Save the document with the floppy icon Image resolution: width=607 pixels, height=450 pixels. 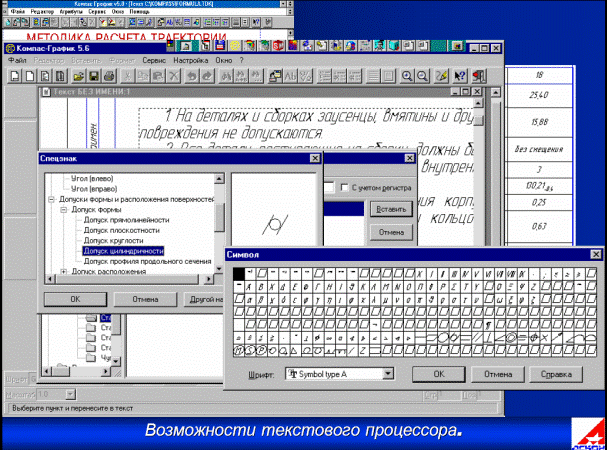94,76
